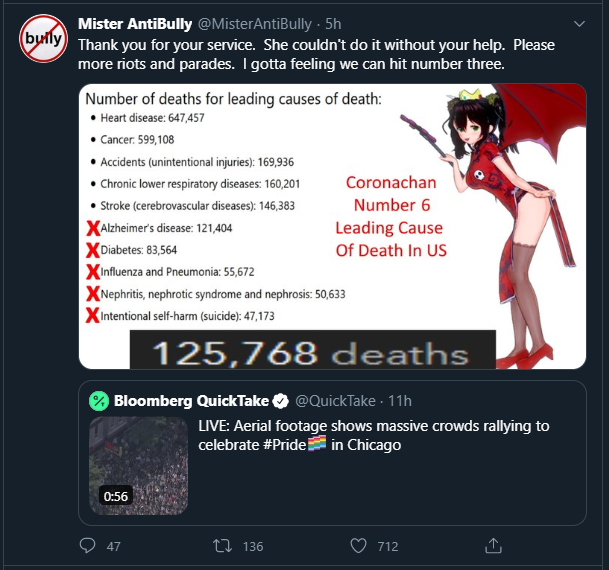Click the verified badge beside QuickTake
609x570 pixels.
click(x=280, y=401)
